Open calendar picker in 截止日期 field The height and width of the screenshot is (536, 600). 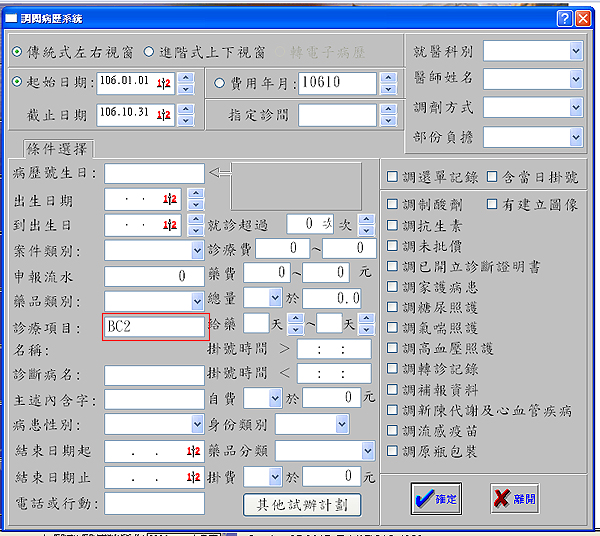click(165, 115)
